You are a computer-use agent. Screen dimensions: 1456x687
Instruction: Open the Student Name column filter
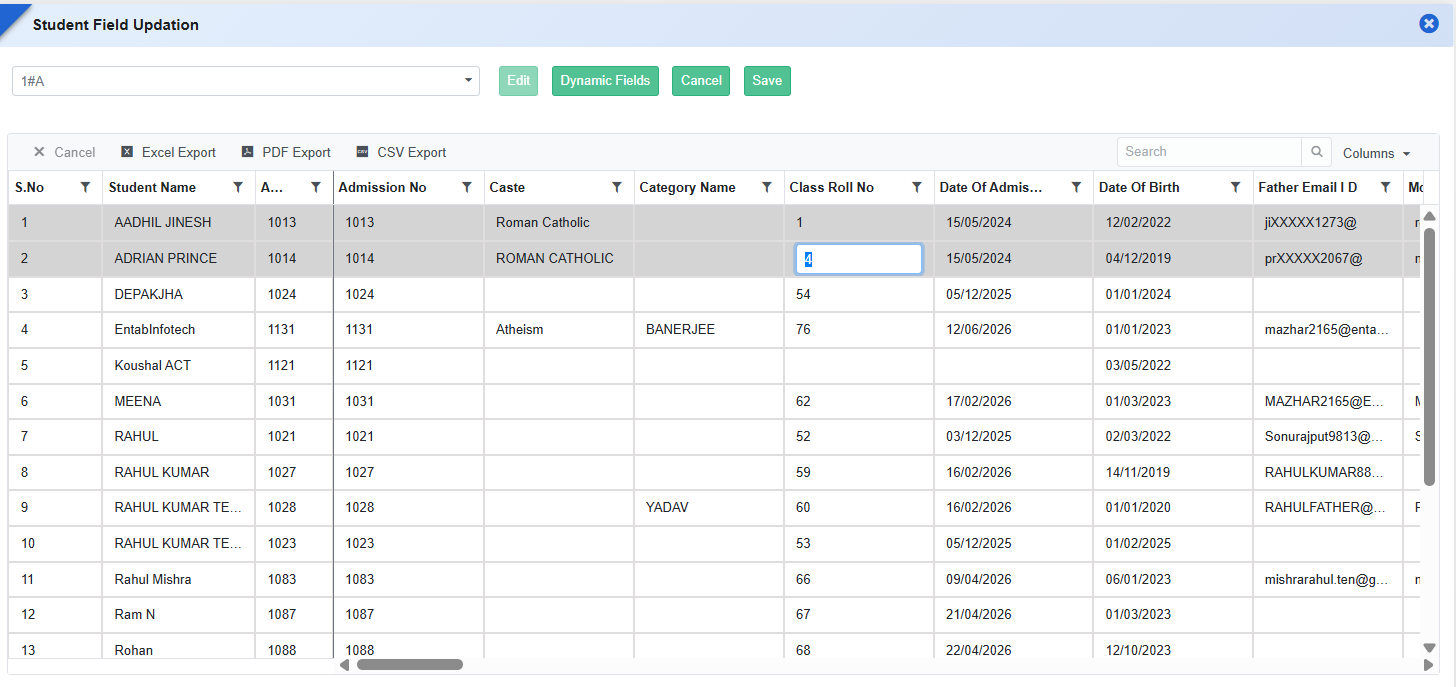click(x=237, y=187)
